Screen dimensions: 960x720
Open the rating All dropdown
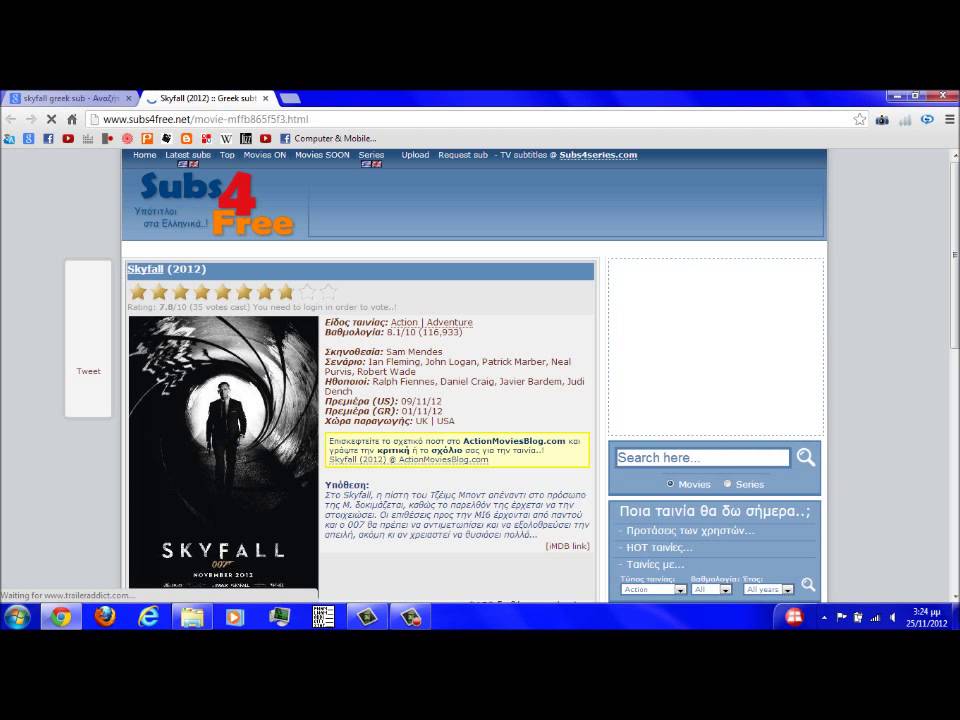pyautogui.click(x=711, y=590)
